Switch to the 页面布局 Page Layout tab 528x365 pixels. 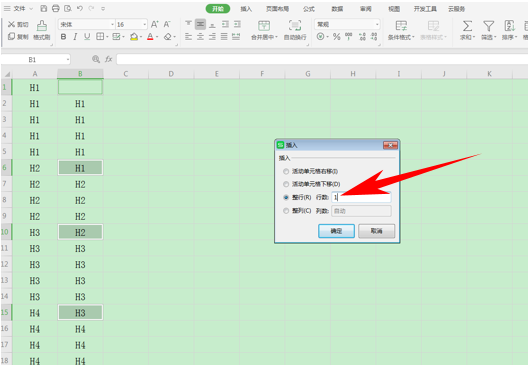click(277, 9)
